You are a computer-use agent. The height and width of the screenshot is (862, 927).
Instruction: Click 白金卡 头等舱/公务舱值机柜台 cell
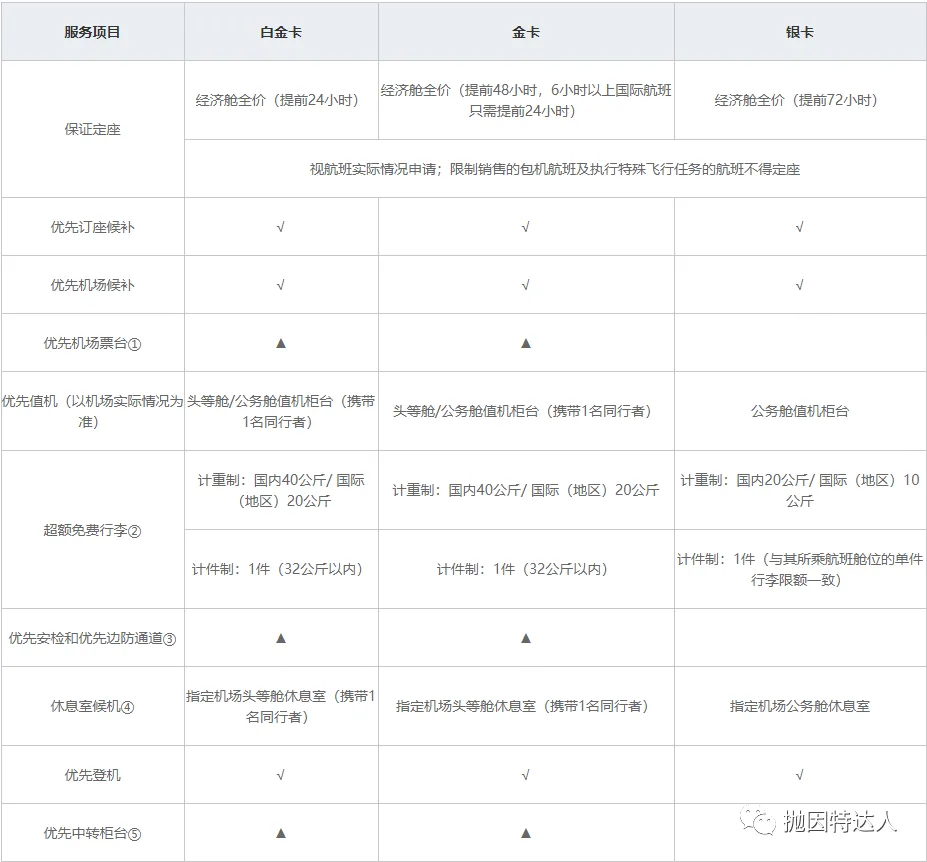pos(281,411)
